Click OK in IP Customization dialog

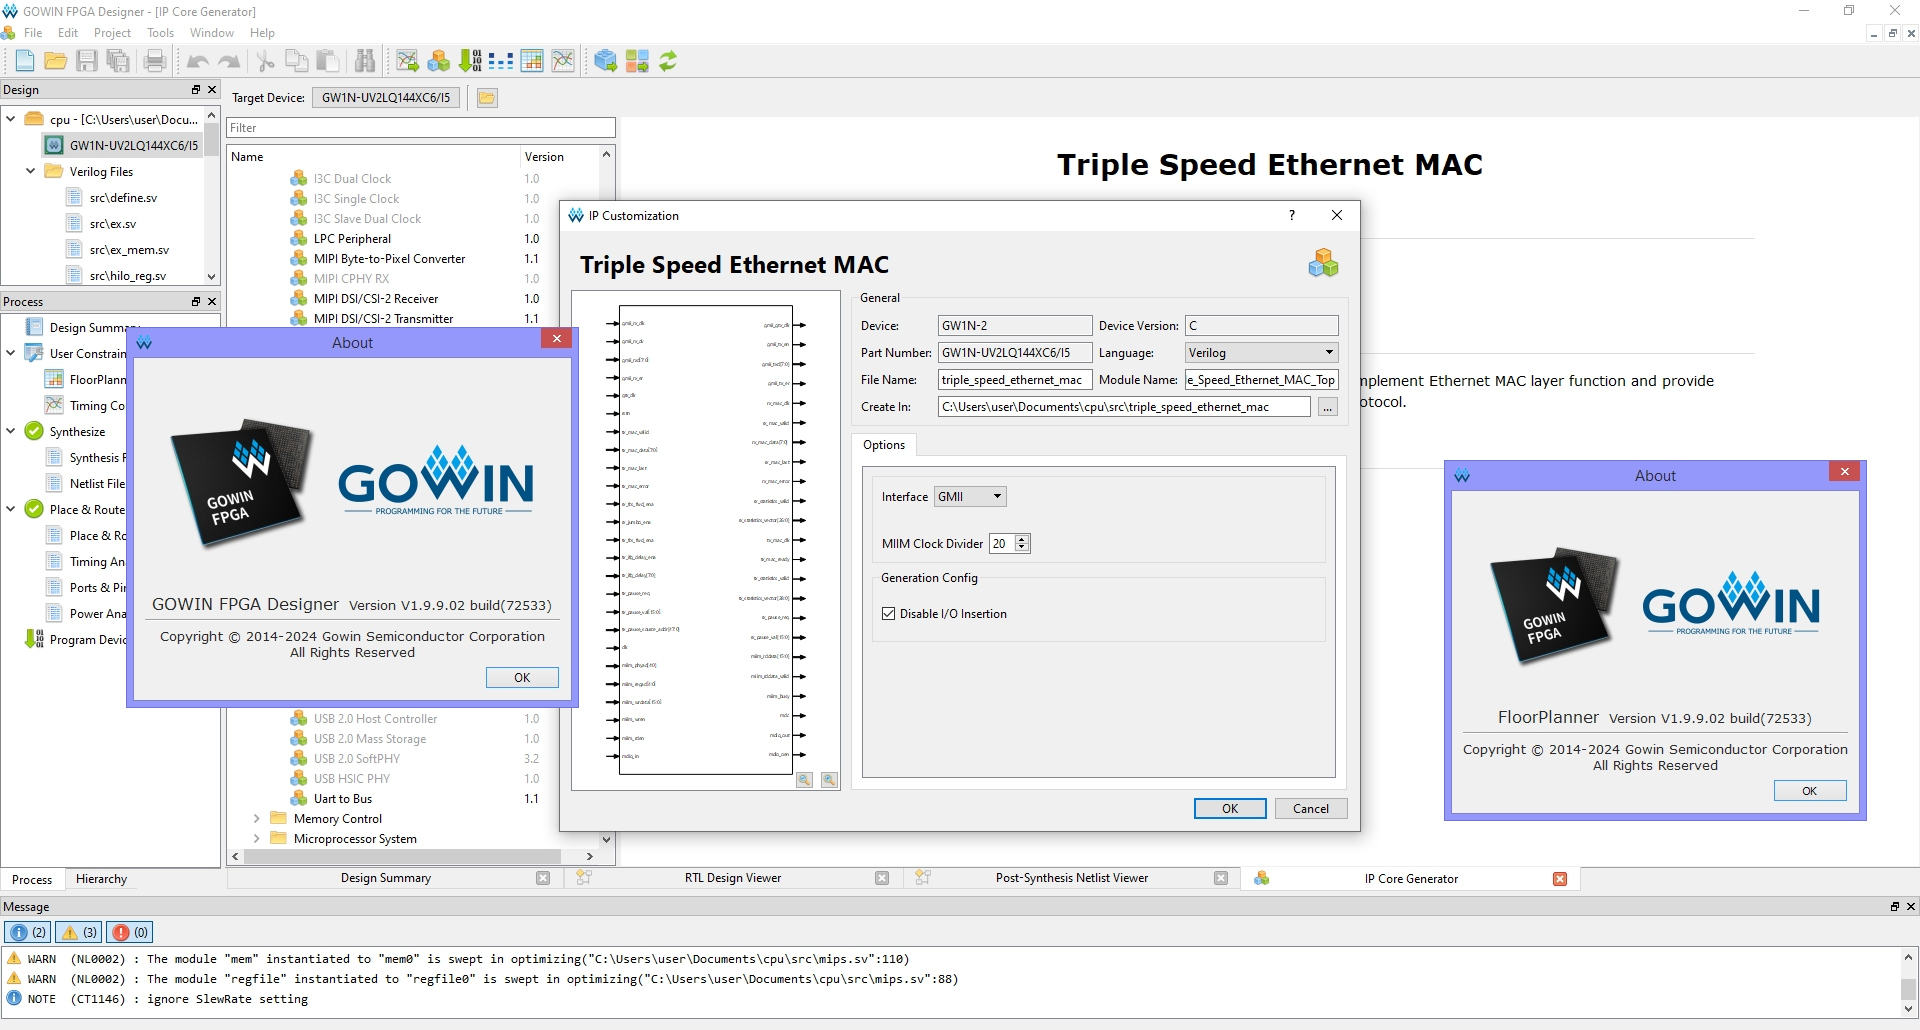[1230, 809]
